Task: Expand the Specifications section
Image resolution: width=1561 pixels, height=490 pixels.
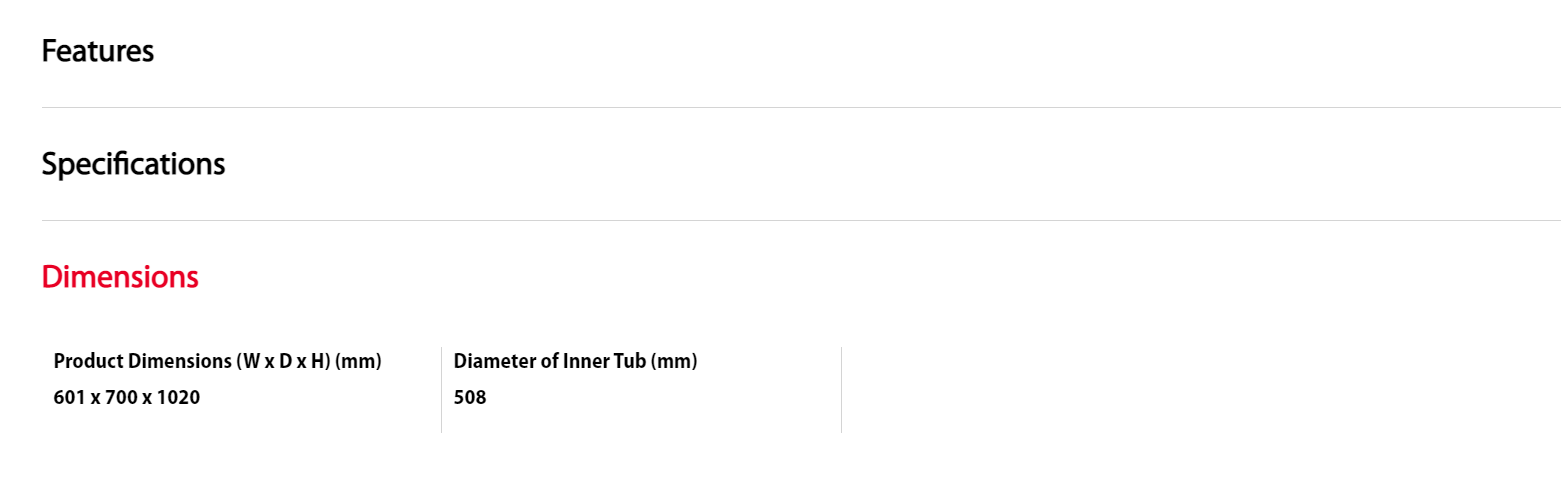Action: (x=133, y=164)
